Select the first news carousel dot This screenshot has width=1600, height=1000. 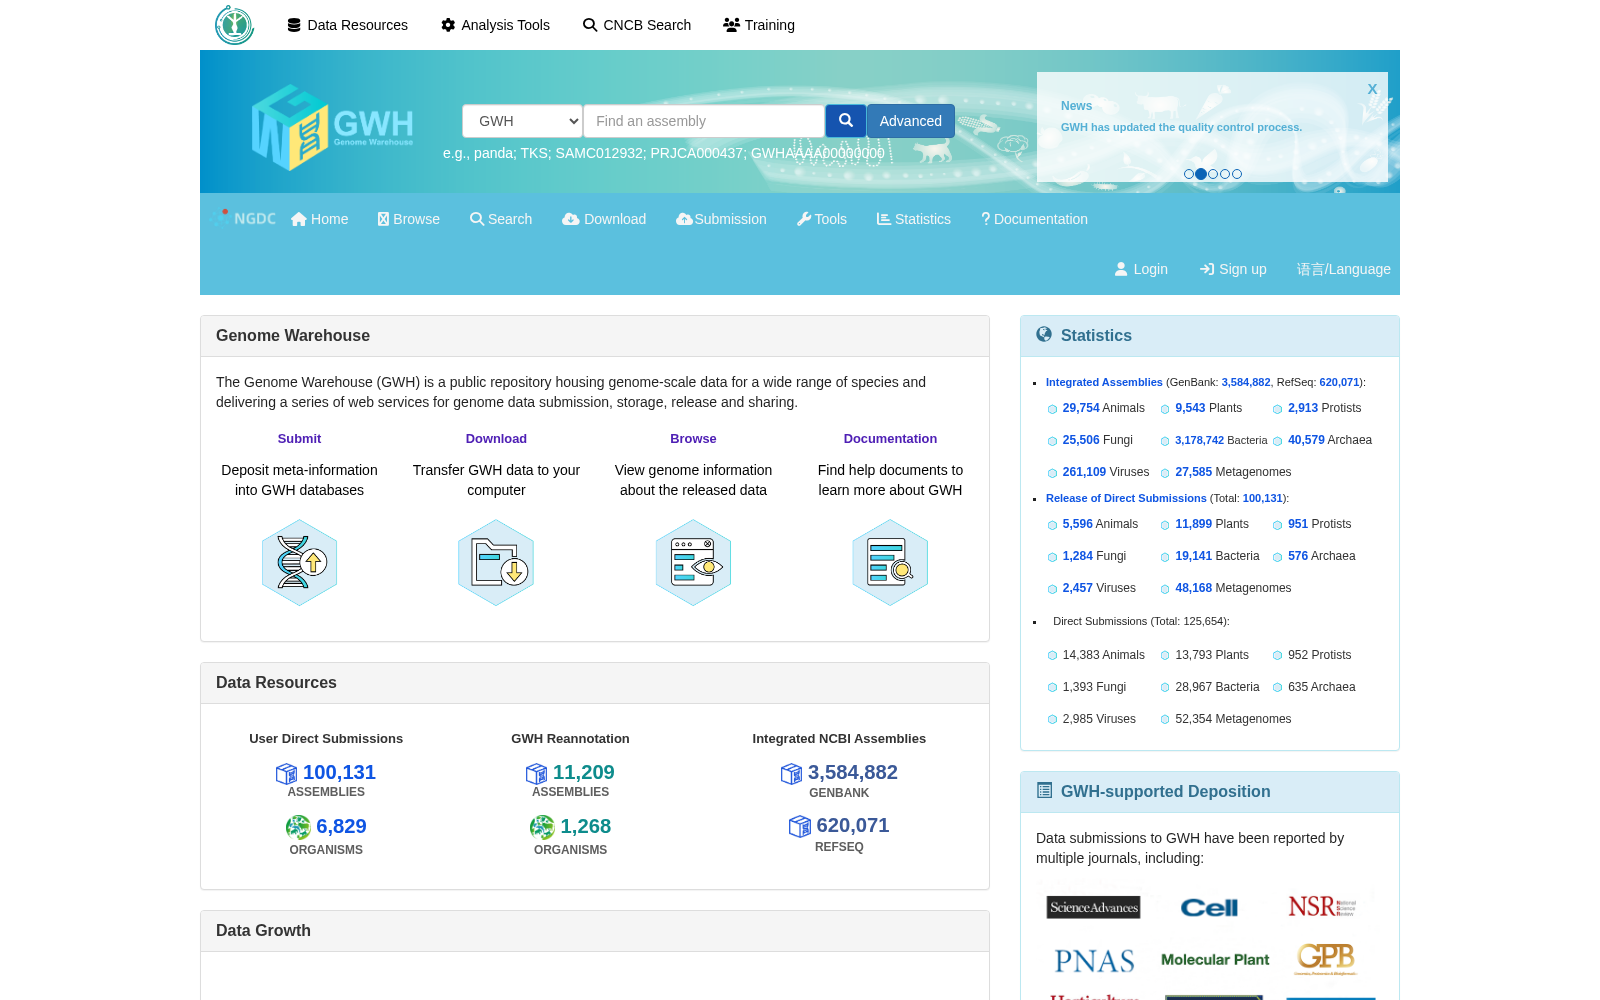click(1188, 174)
